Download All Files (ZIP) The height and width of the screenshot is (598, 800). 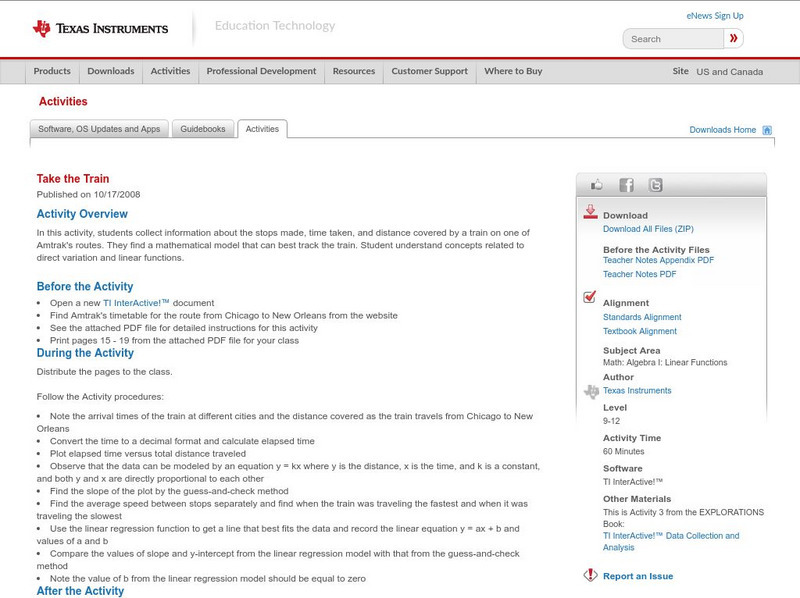tap(648, 229)
